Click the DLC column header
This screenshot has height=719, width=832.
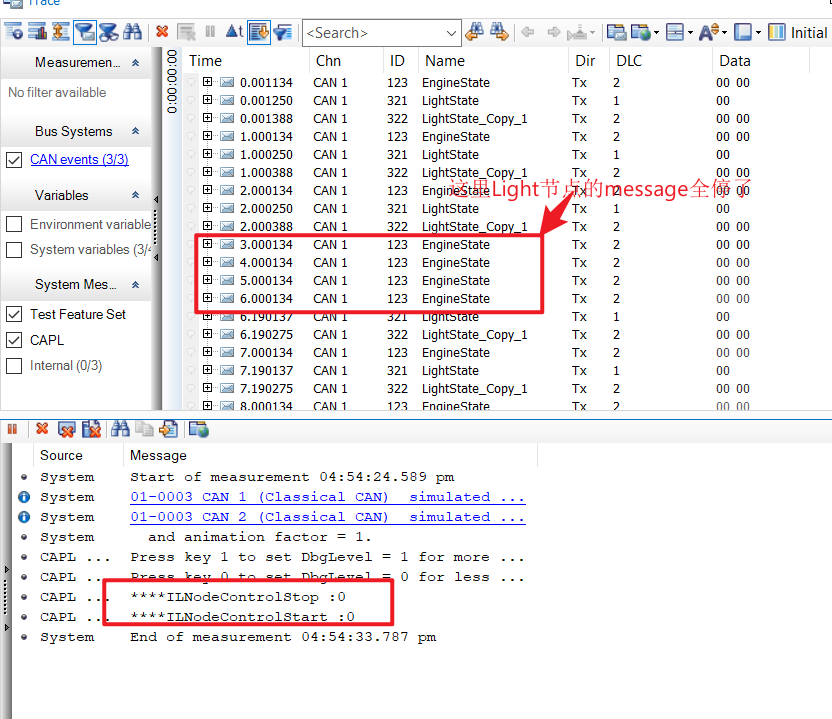click(629, 61)
